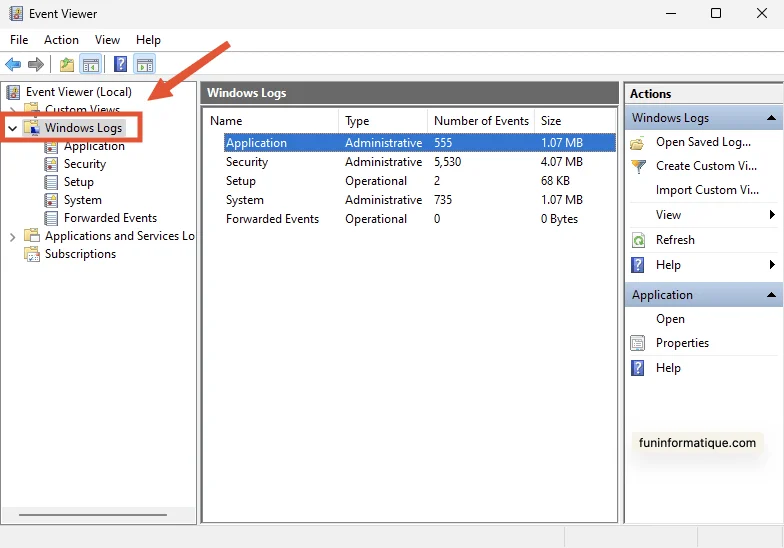784x548 pixels.
Task: Click the Security log icon in tree
Action: [x=51, y=164]
